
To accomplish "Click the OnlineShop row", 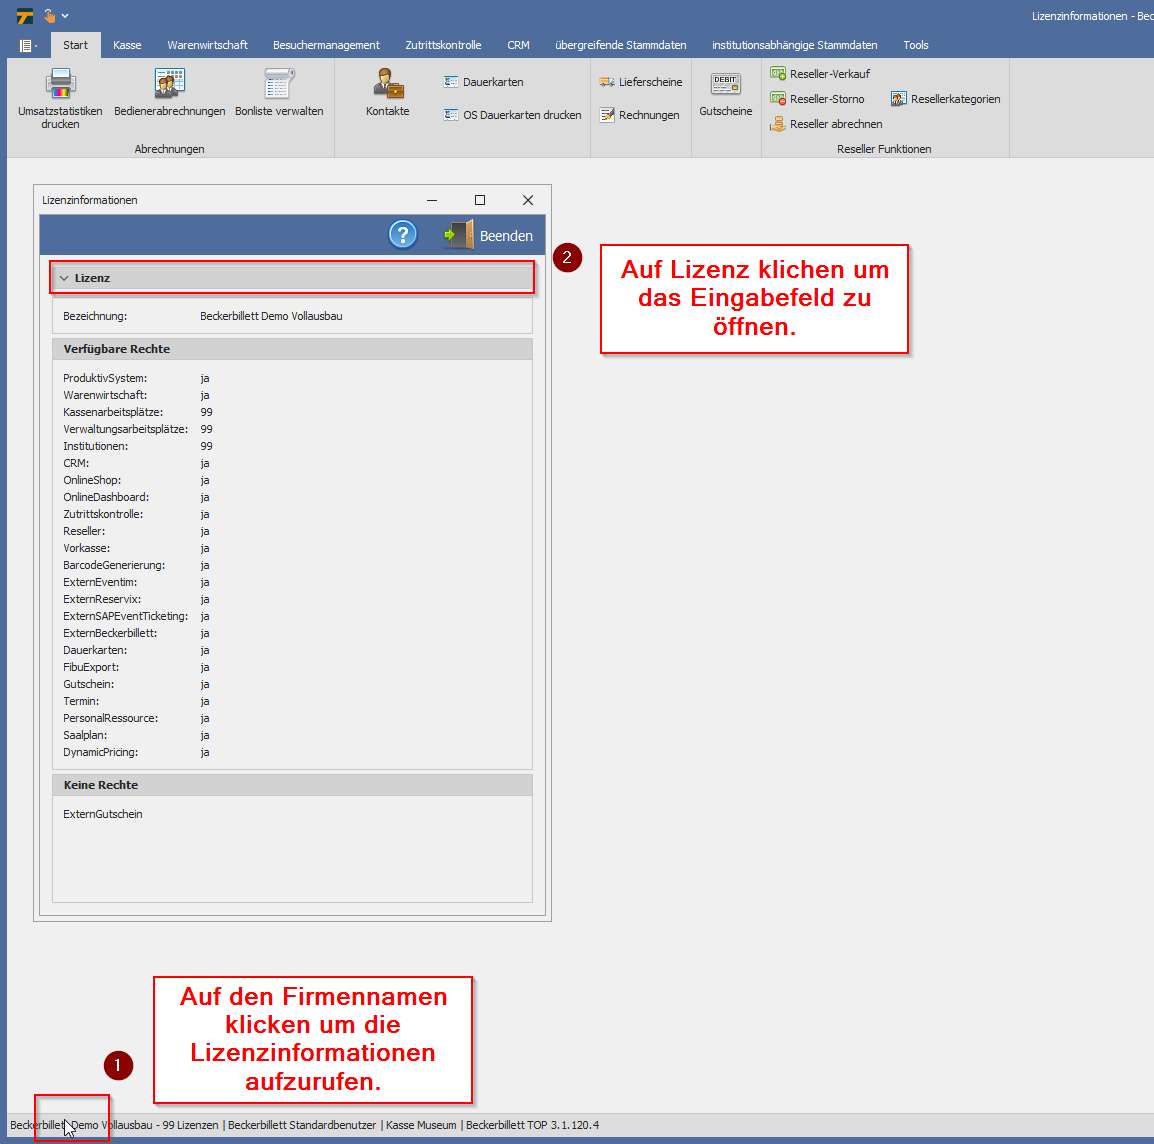I will (137, 480).
